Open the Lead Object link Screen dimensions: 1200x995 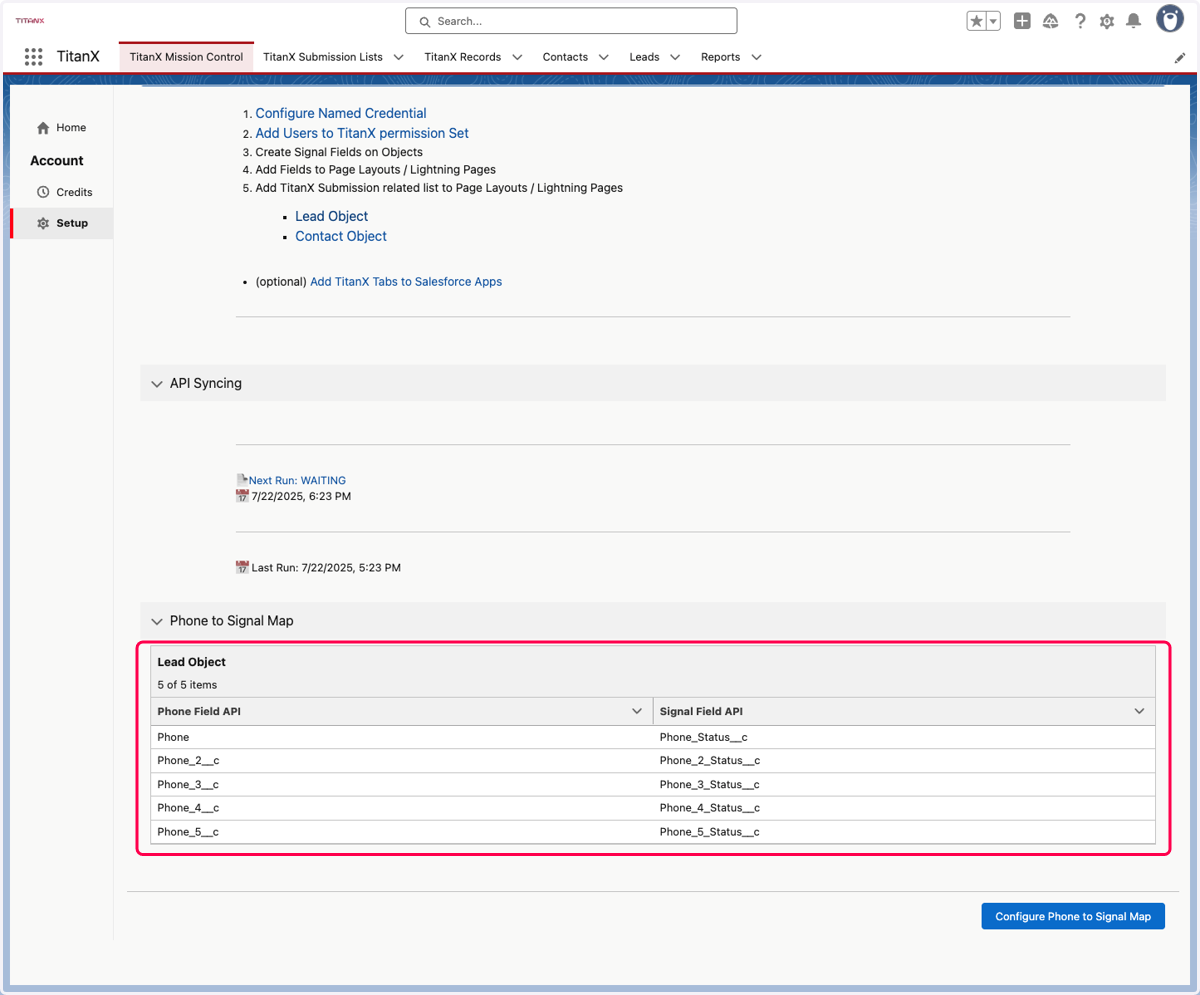click(331, 216)
